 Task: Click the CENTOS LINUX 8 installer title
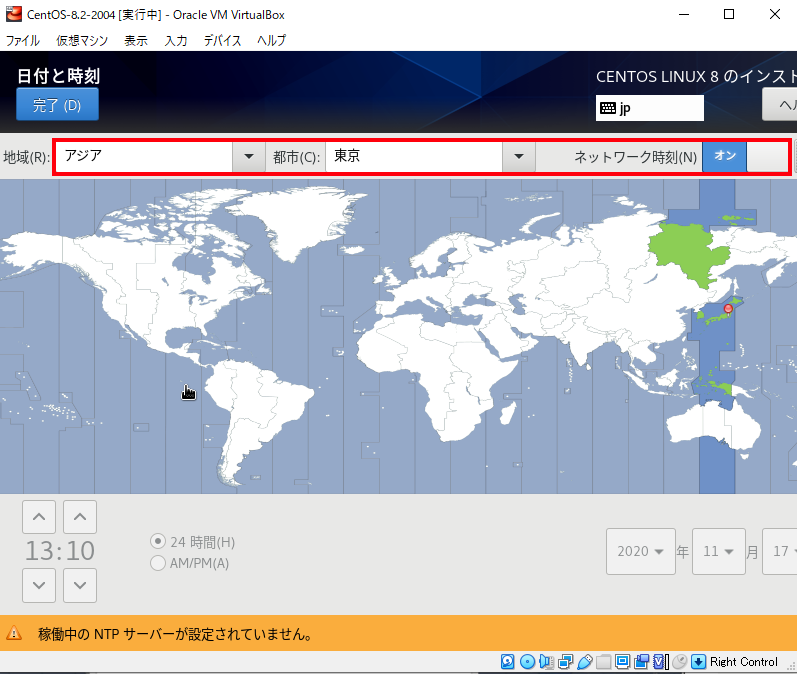coord(696,77)
